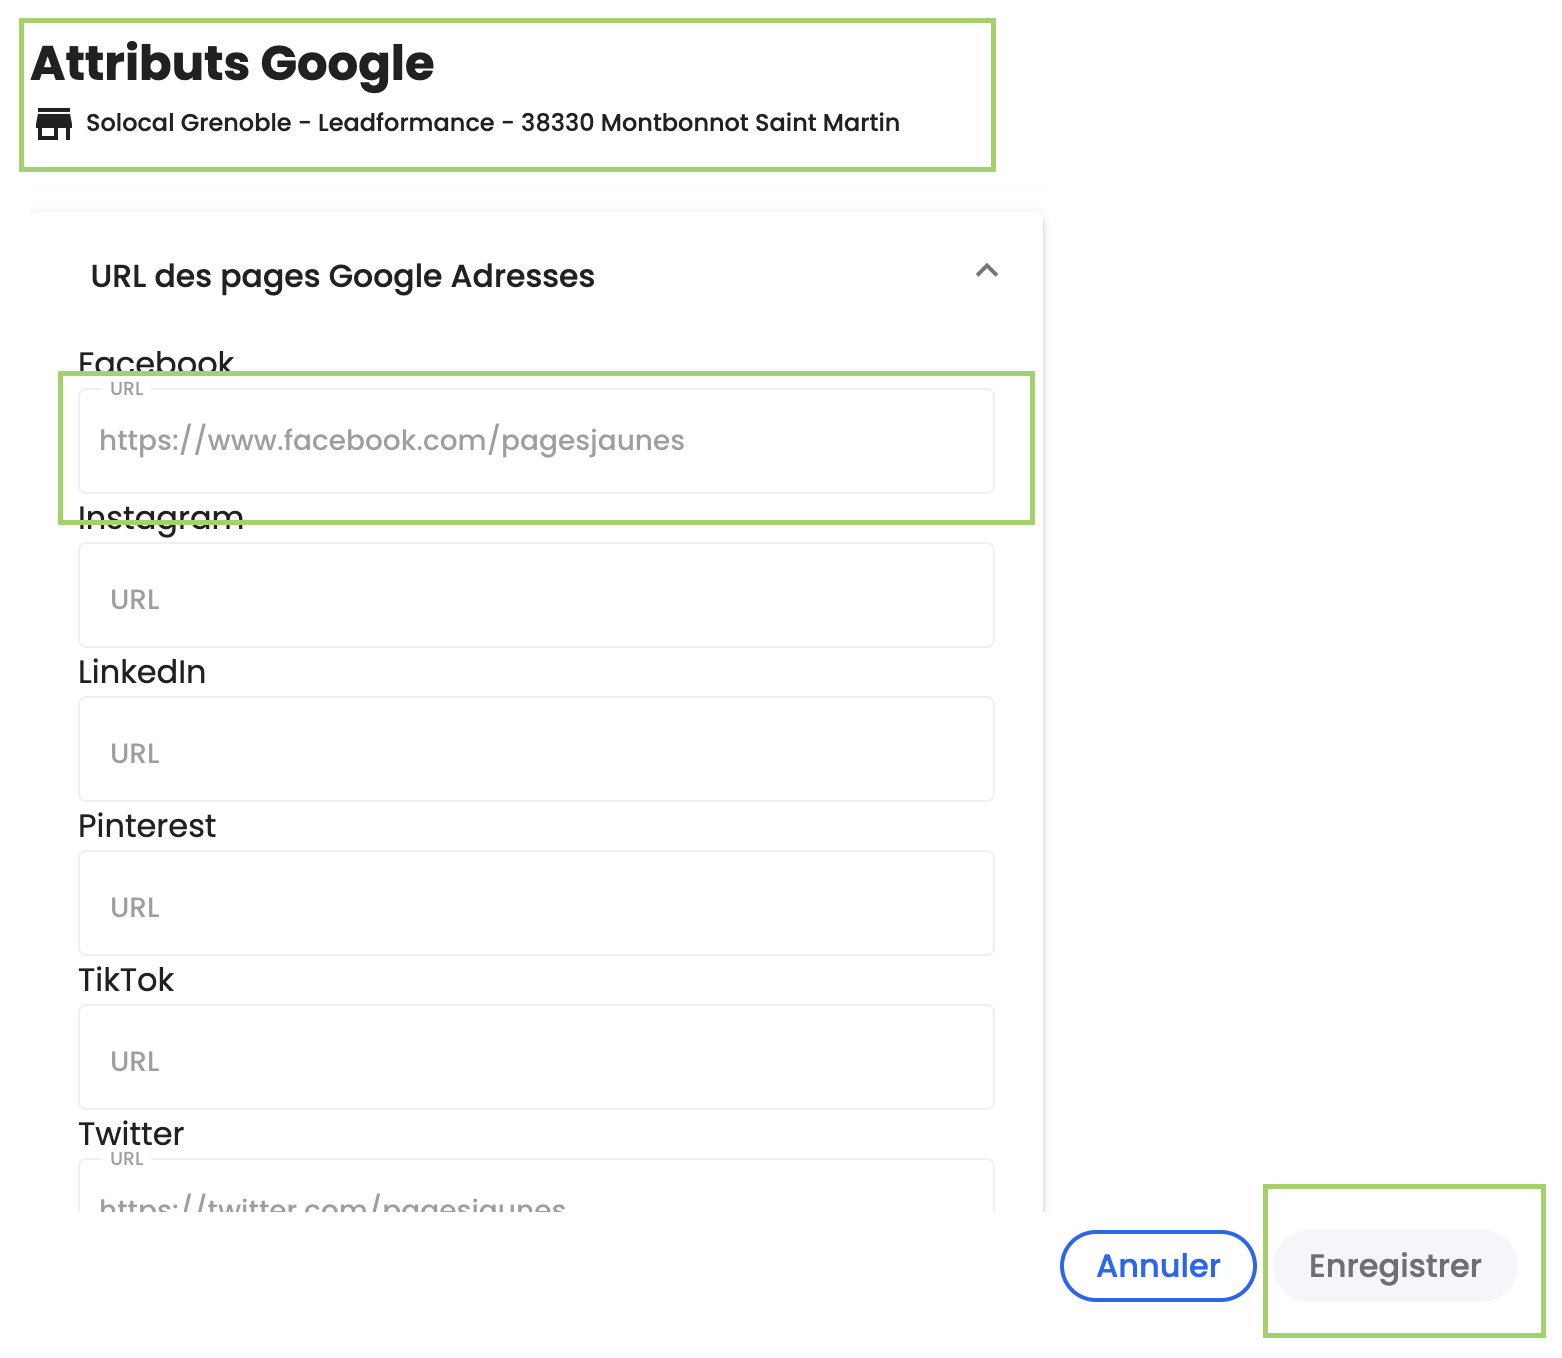Image resolution: width=1562 pixels, height=1358 pixels.
Task: Focus the Instagram URL field
Action: point(536,595)
